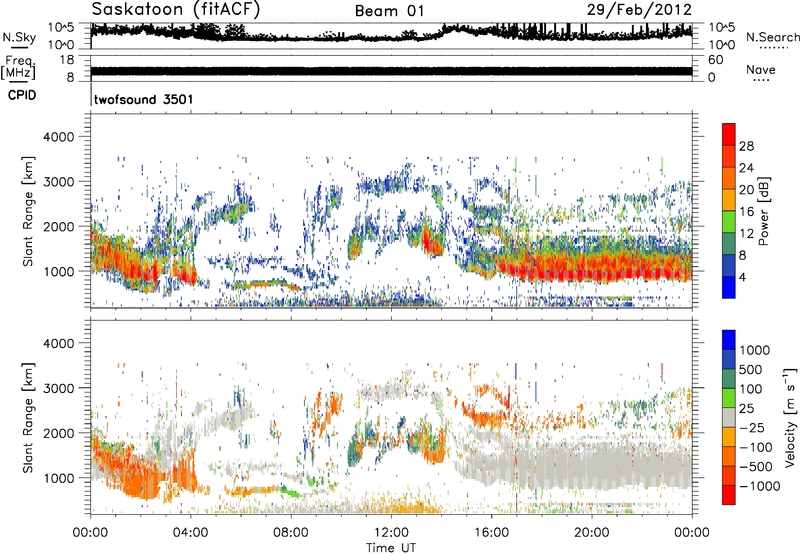Pick the red bottom segment of Velocity colorbar
Image resolution: width=800 pixels, height=554 pixels.
click(x=729, y=495)
